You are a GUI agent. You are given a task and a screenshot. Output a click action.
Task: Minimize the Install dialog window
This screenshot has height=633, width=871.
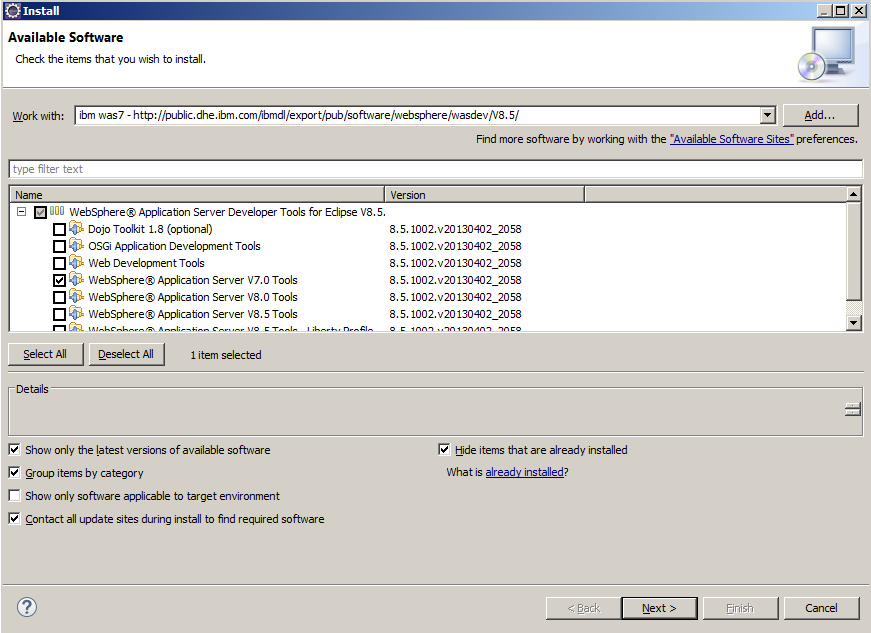pyautogui.click(x=824, y=11)
